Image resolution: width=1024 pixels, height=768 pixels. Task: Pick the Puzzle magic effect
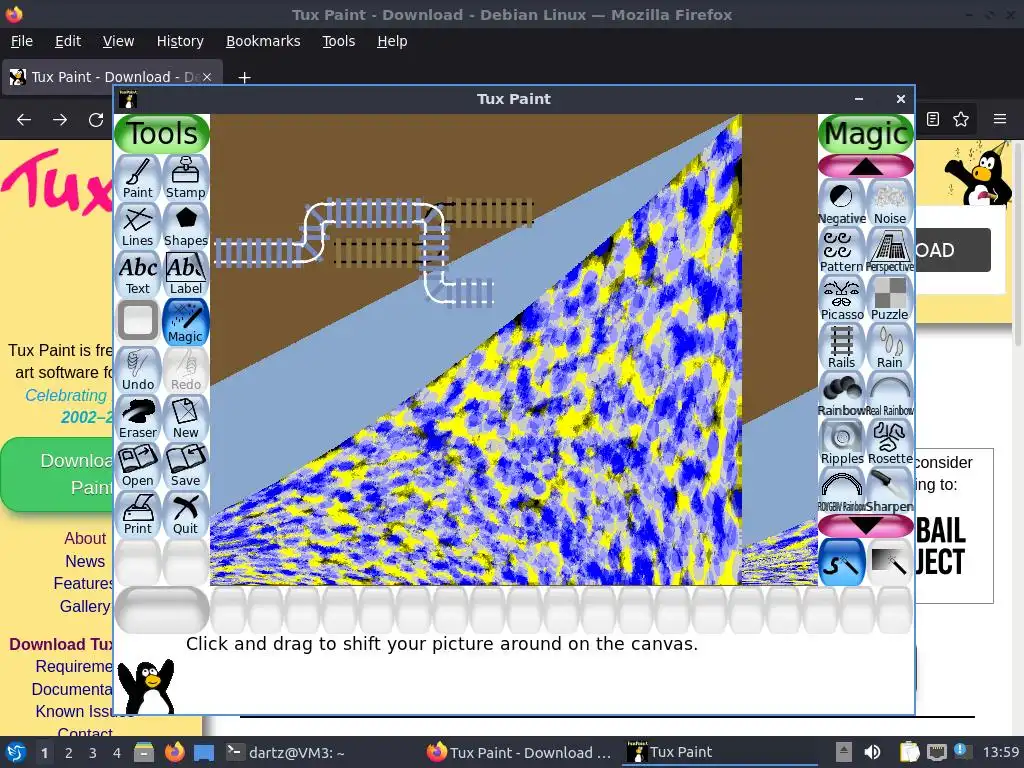889,300
